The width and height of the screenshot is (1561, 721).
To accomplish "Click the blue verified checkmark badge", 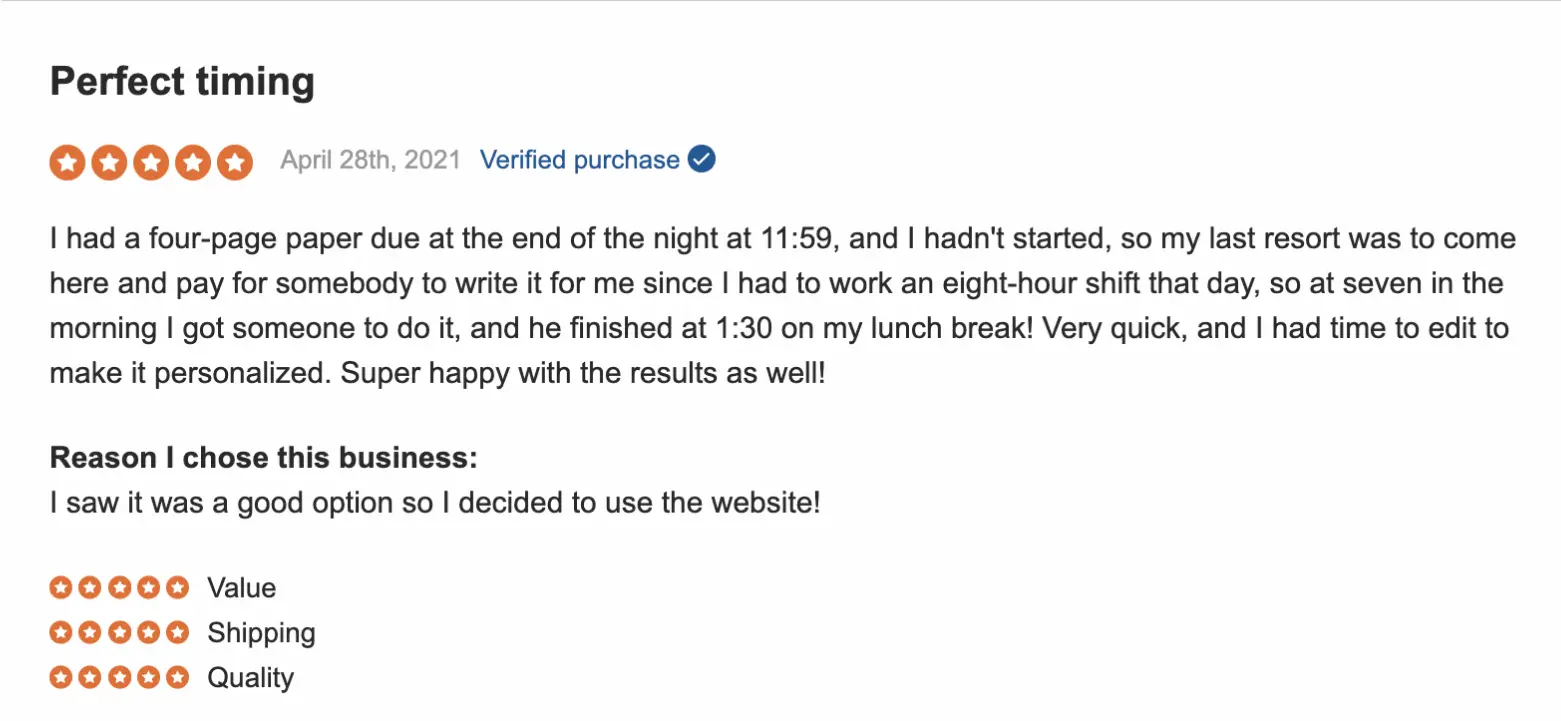I will [x=702, y=160].
